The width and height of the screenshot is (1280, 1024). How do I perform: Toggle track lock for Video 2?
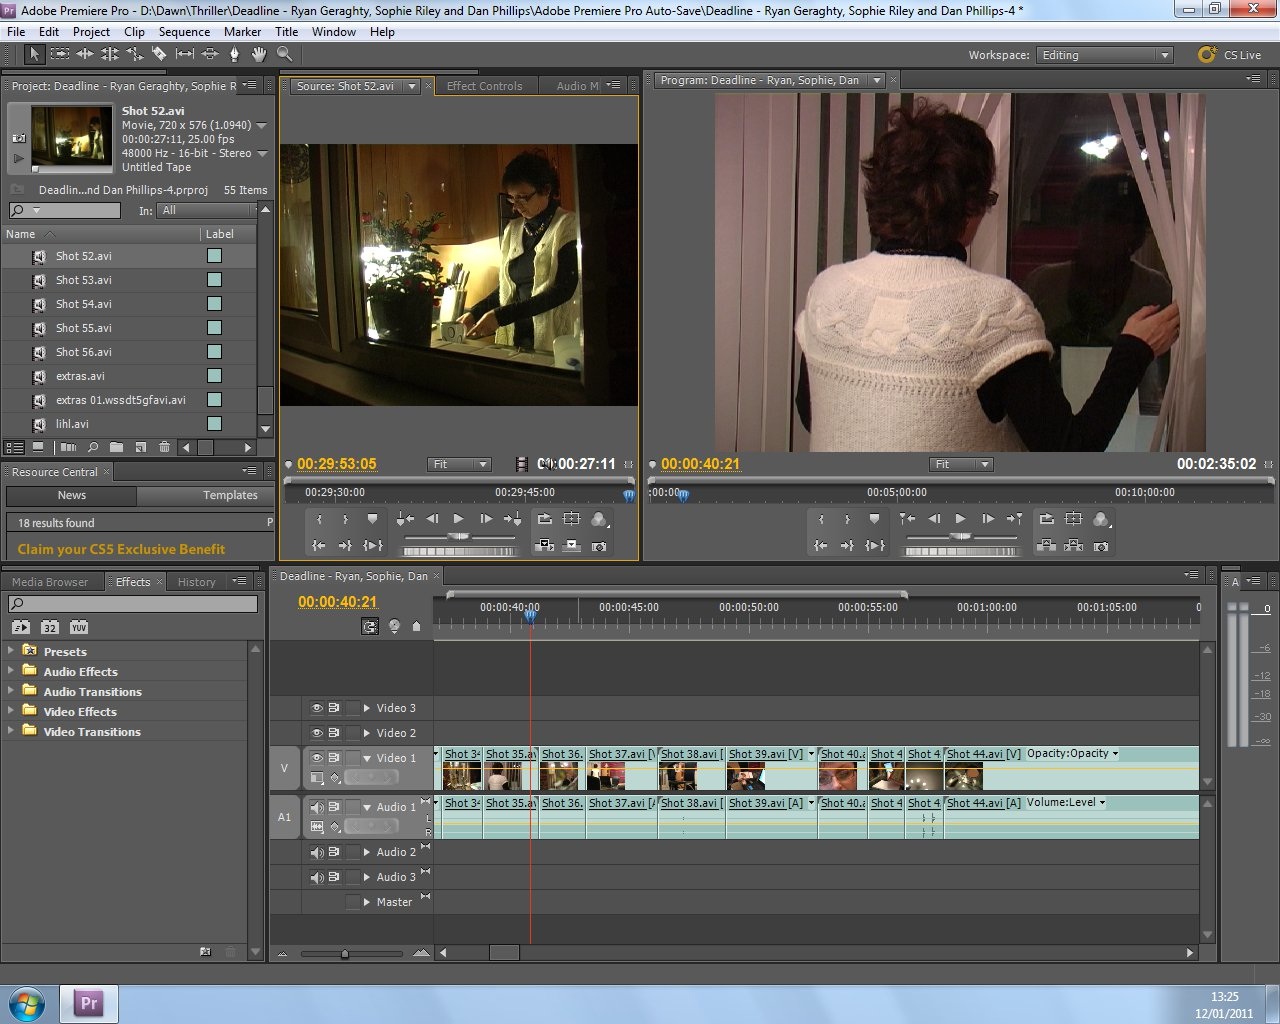352,733
